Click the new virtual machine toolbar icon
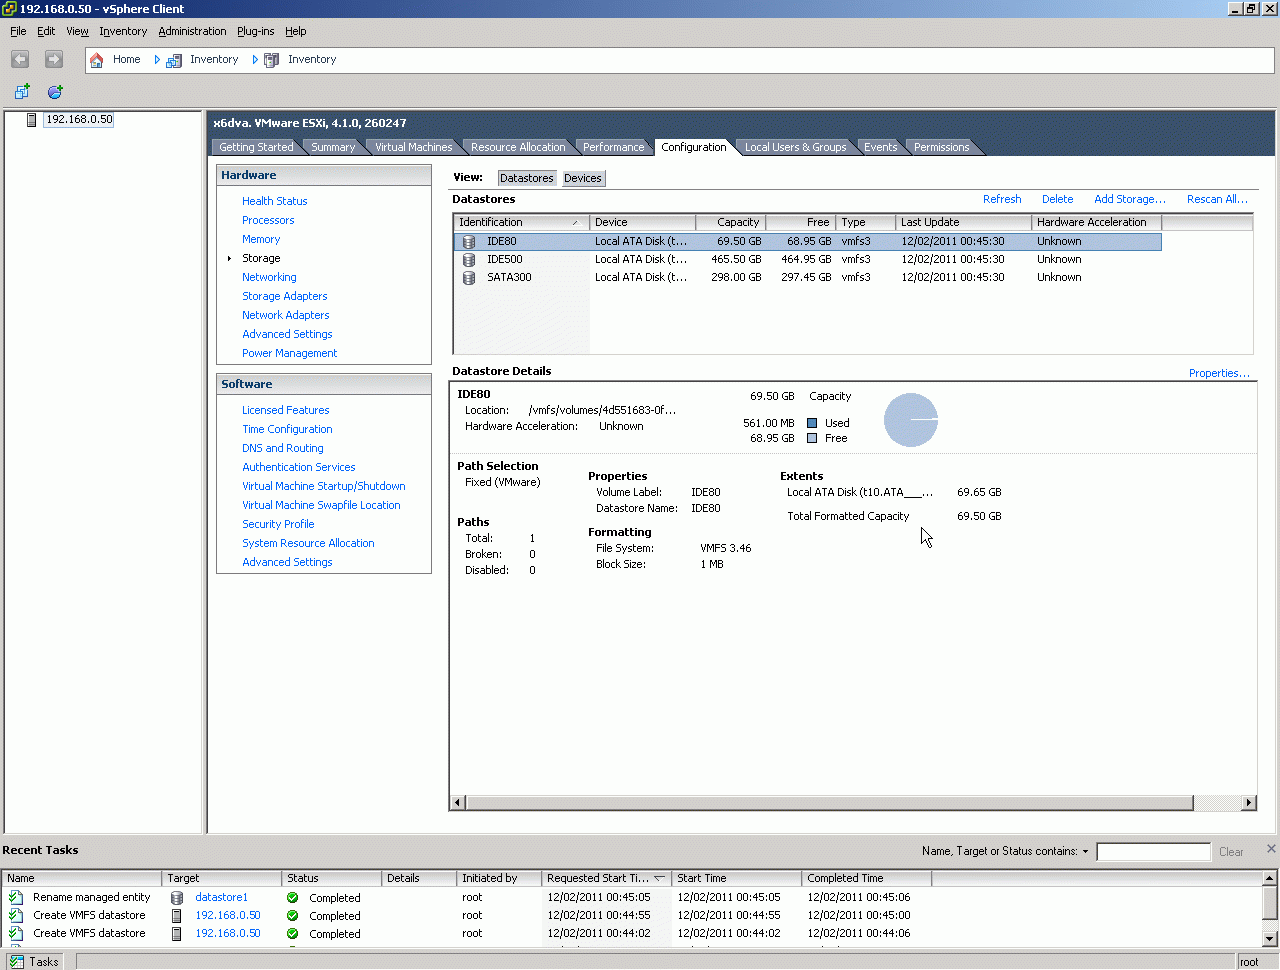The image size is (1280, 970). pyautogui.click(x=22, y=92)
